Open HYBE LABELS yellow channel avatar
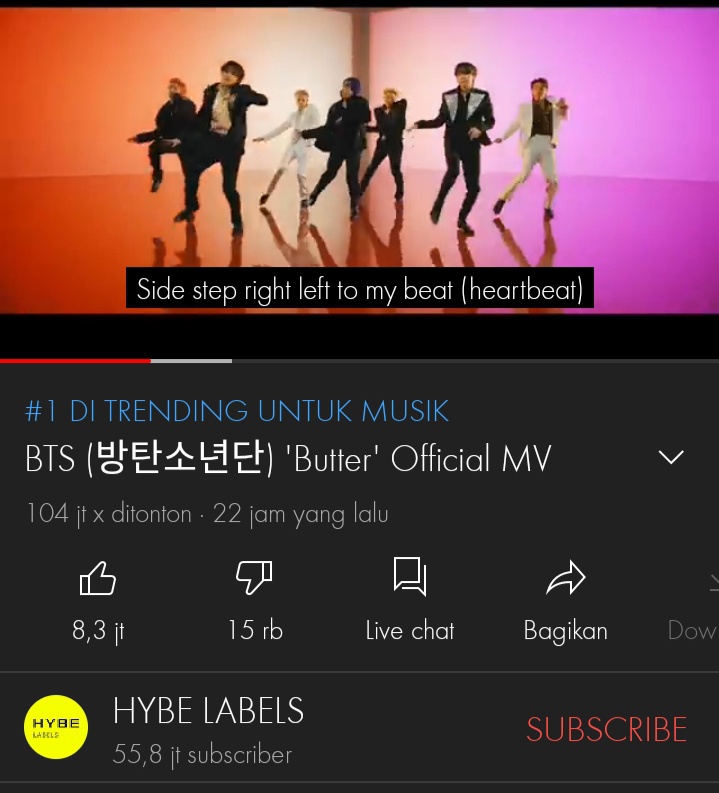The image size is (719, 793). [56, 727]
